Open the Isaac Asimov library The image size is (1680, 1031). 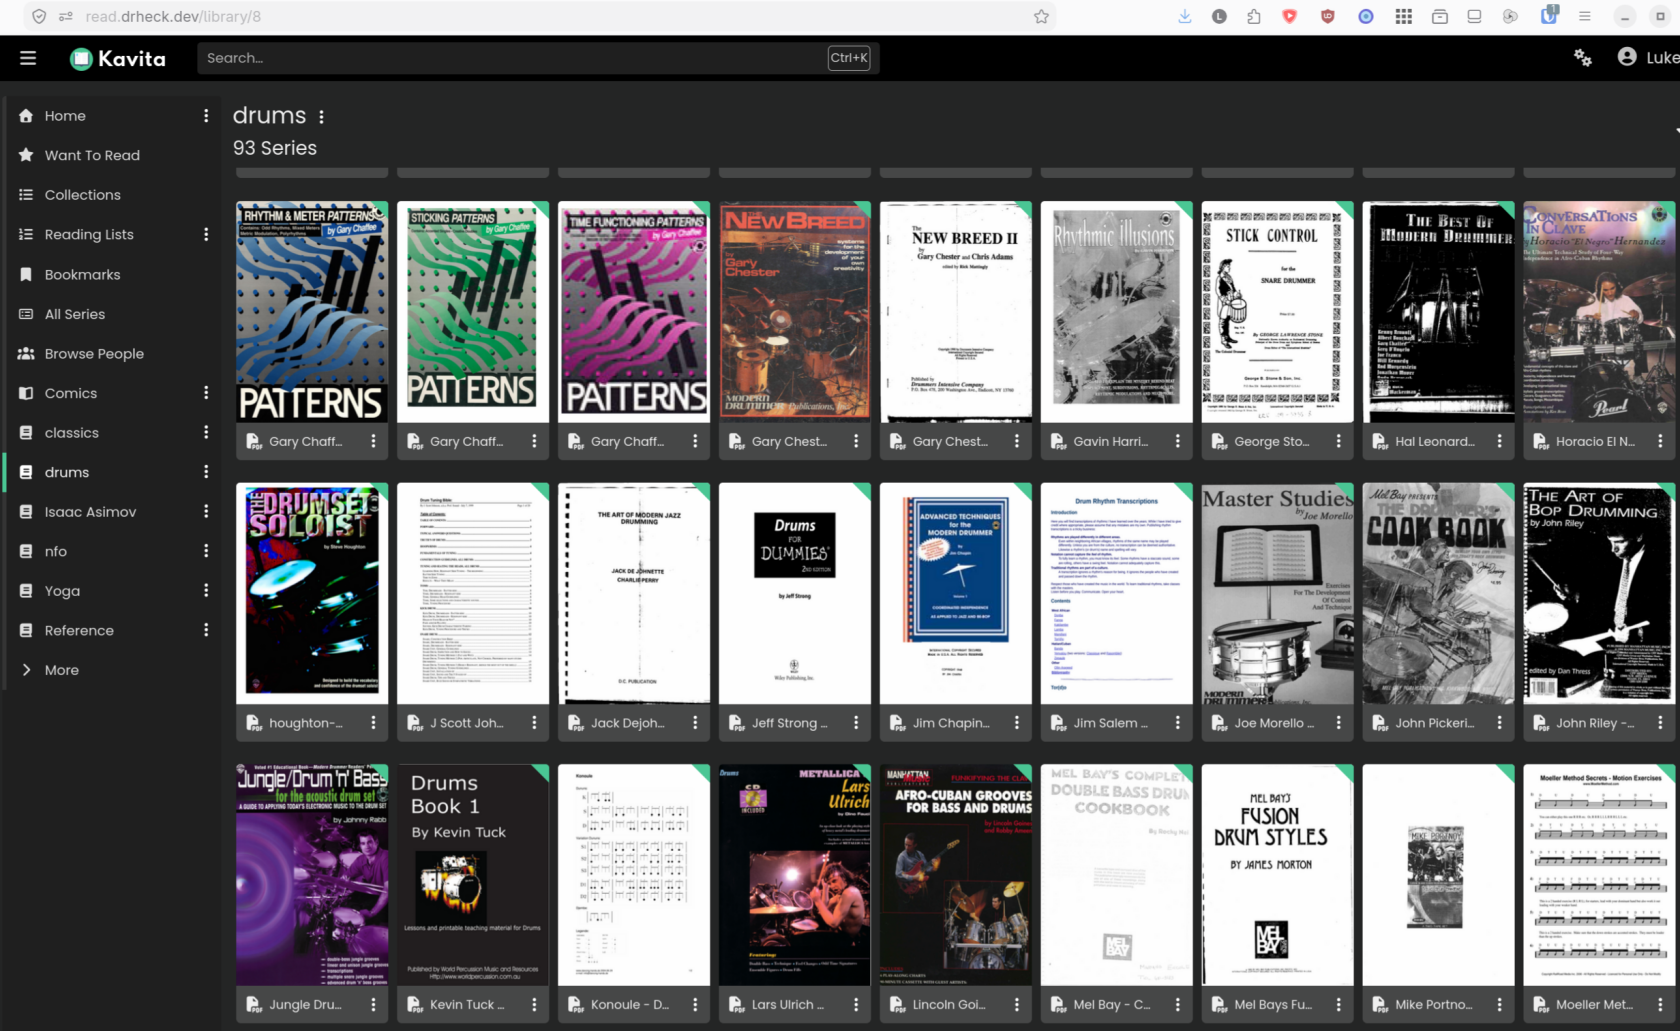[90, 512]
